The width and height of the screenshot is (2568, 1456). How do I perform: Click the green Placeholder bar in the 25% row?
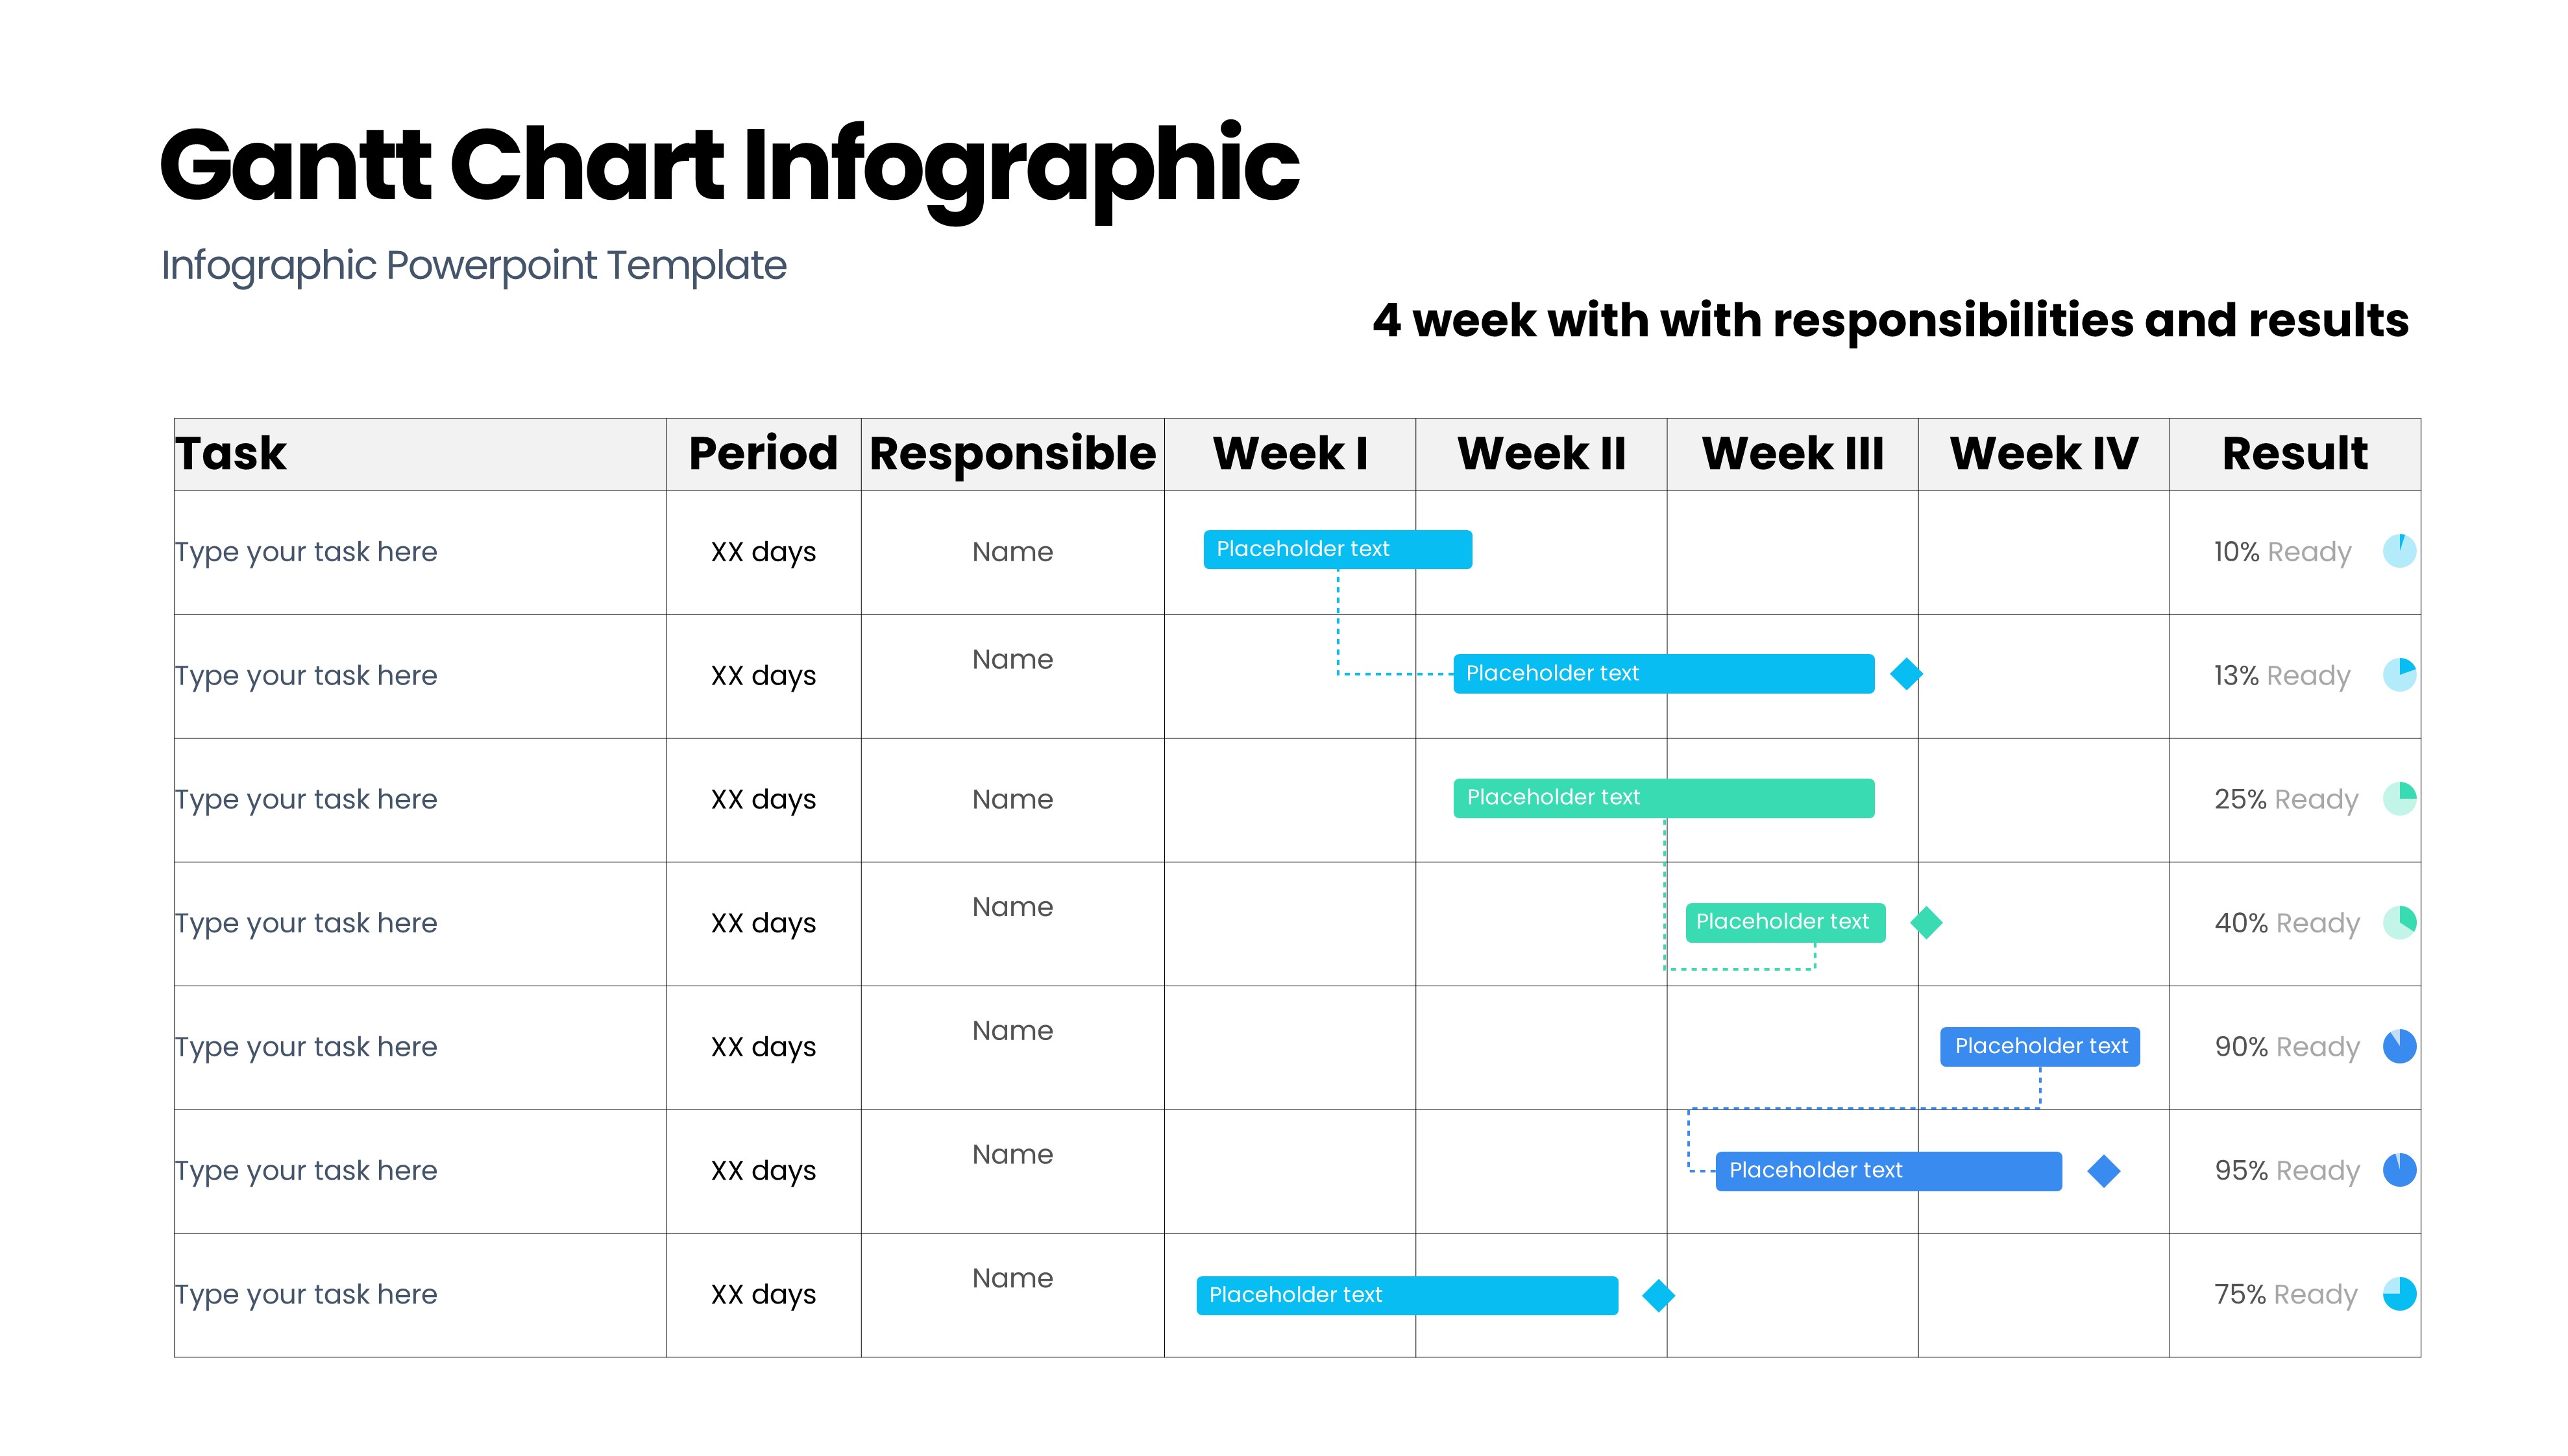point(1663,798)
